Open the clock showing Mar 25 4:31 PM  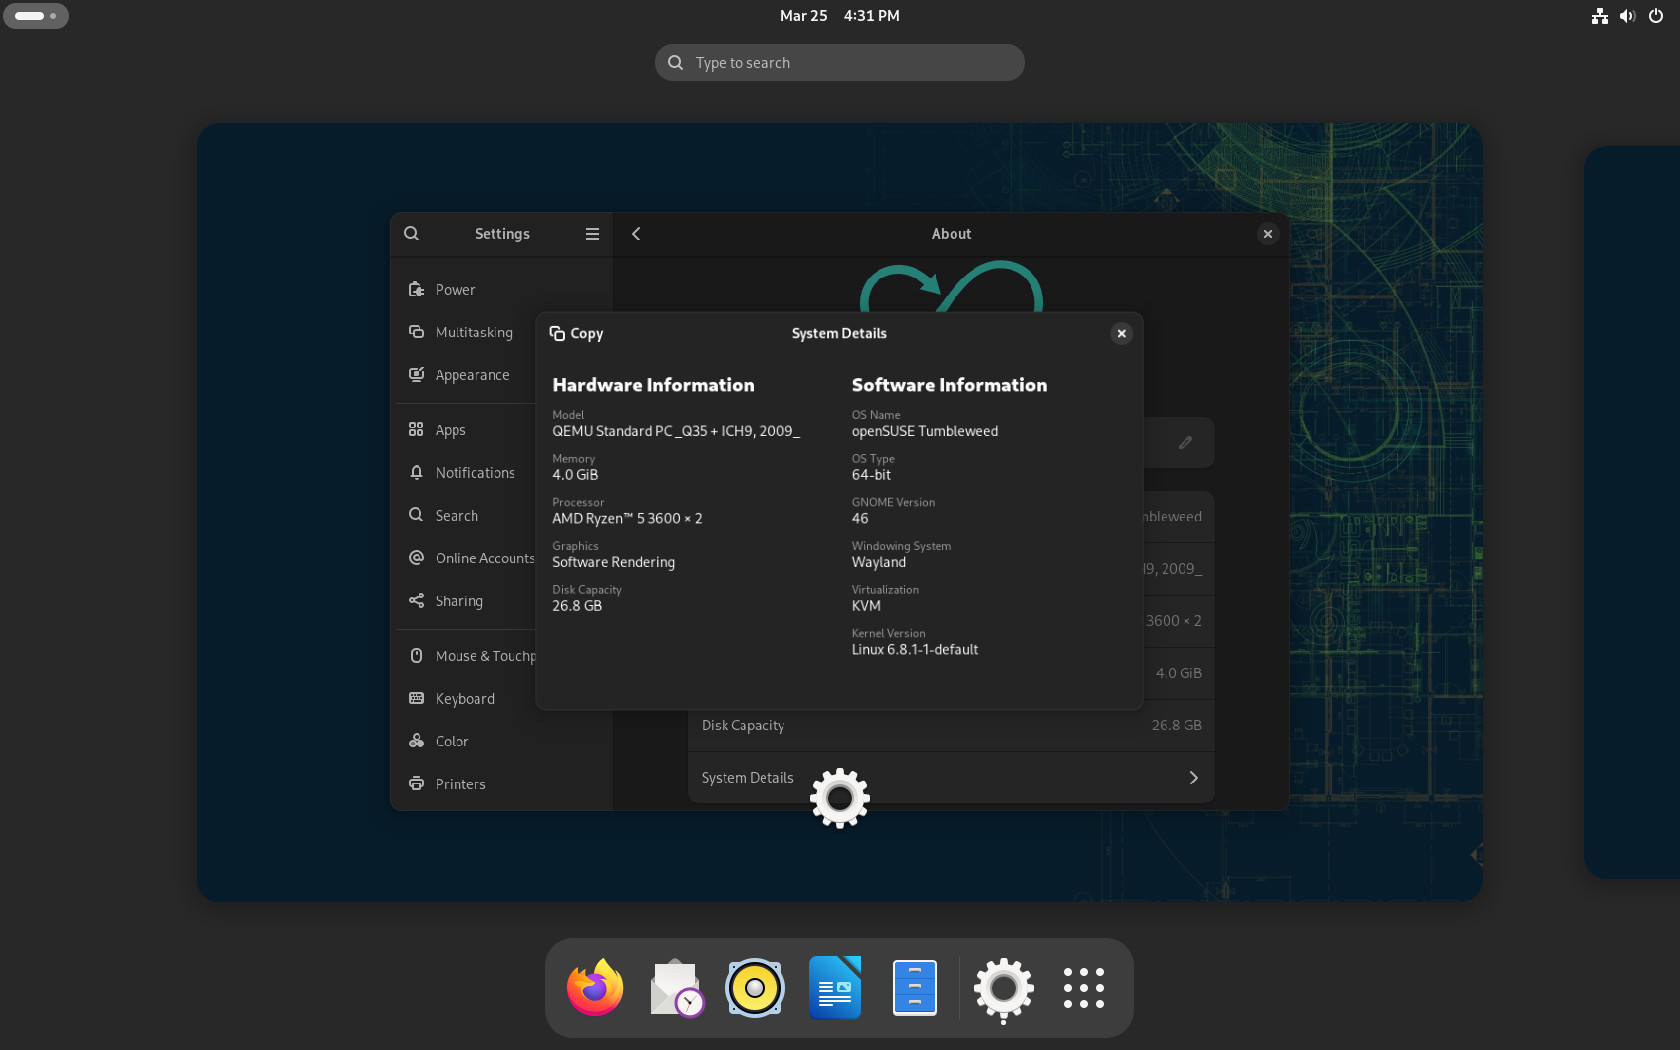tap(840, 16)
